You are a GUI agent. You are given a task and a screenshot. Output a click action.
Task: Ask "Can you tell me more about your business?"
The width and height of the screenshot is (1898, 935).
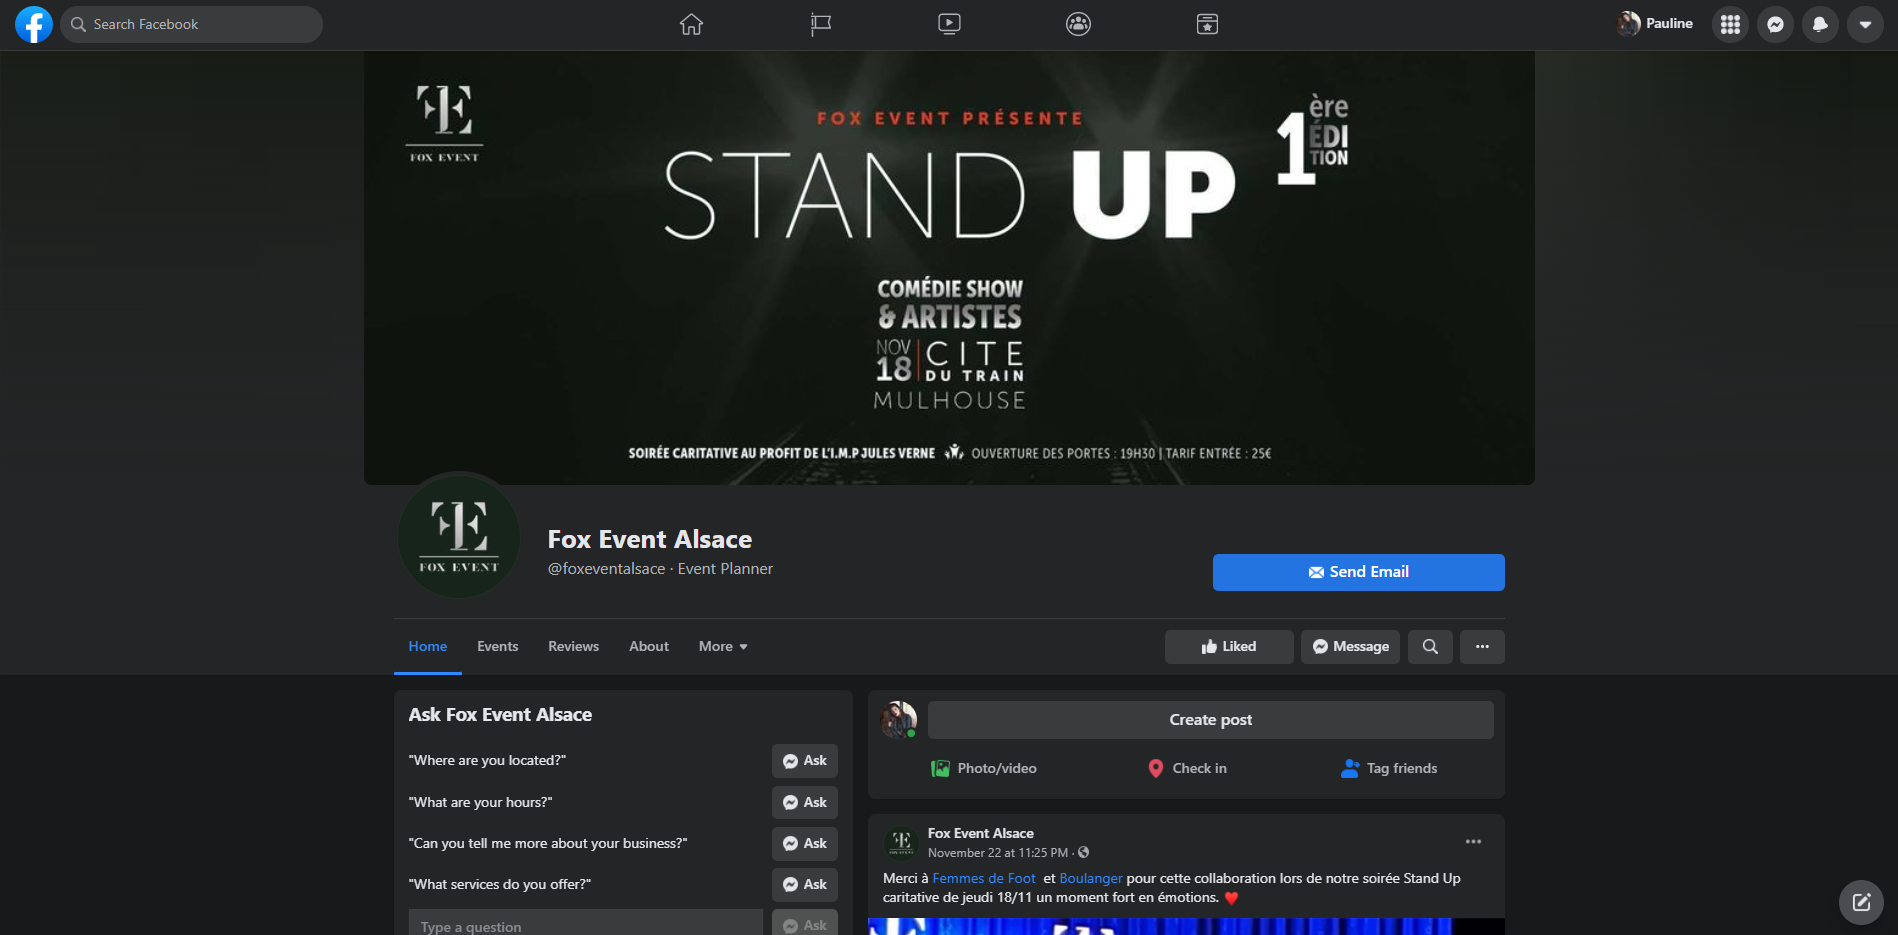(804, 844)
